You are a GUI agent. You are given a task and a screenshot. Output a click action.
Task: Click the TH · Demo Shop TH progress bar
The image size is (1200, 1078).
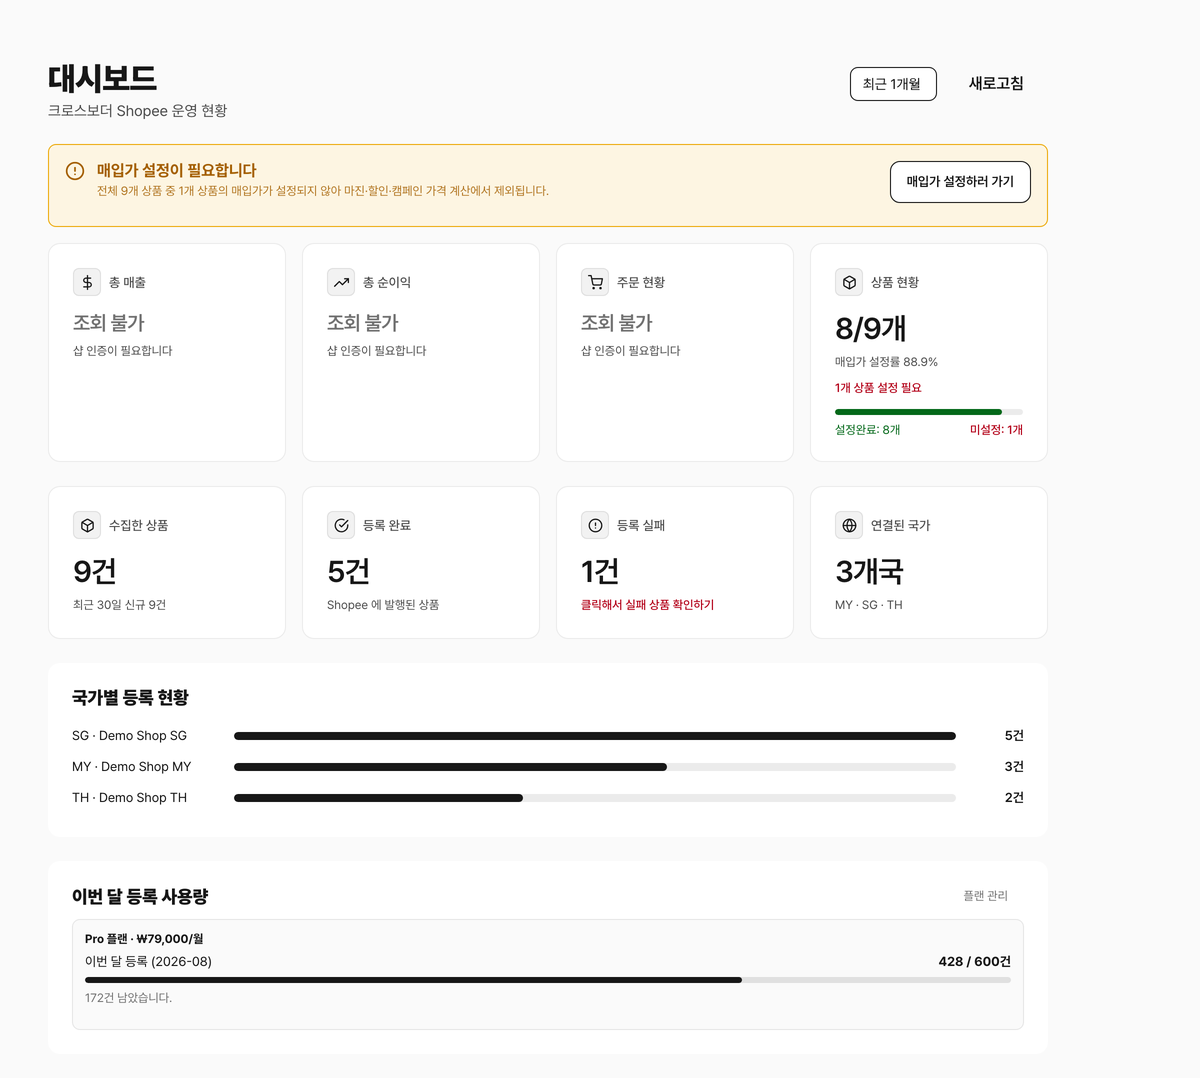(x=595, y=798)
